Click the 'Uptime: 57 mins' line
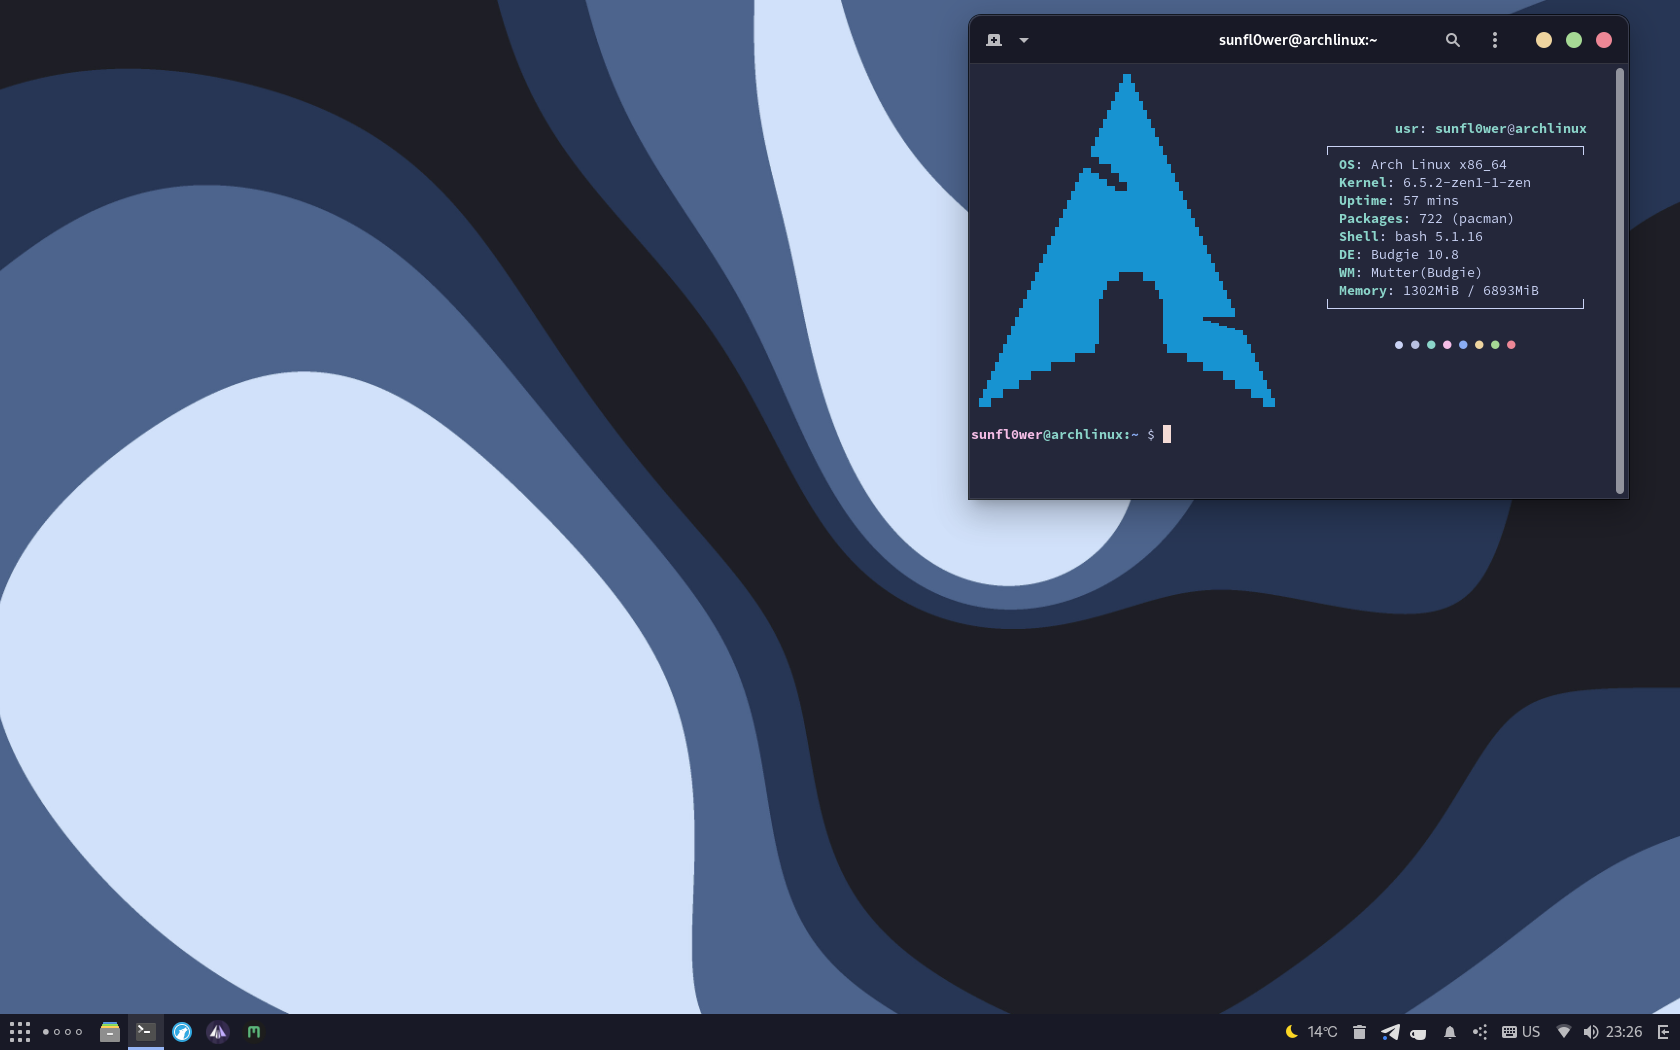The width and height of the screenshot is (1680, 1050). coord(1398,201)
